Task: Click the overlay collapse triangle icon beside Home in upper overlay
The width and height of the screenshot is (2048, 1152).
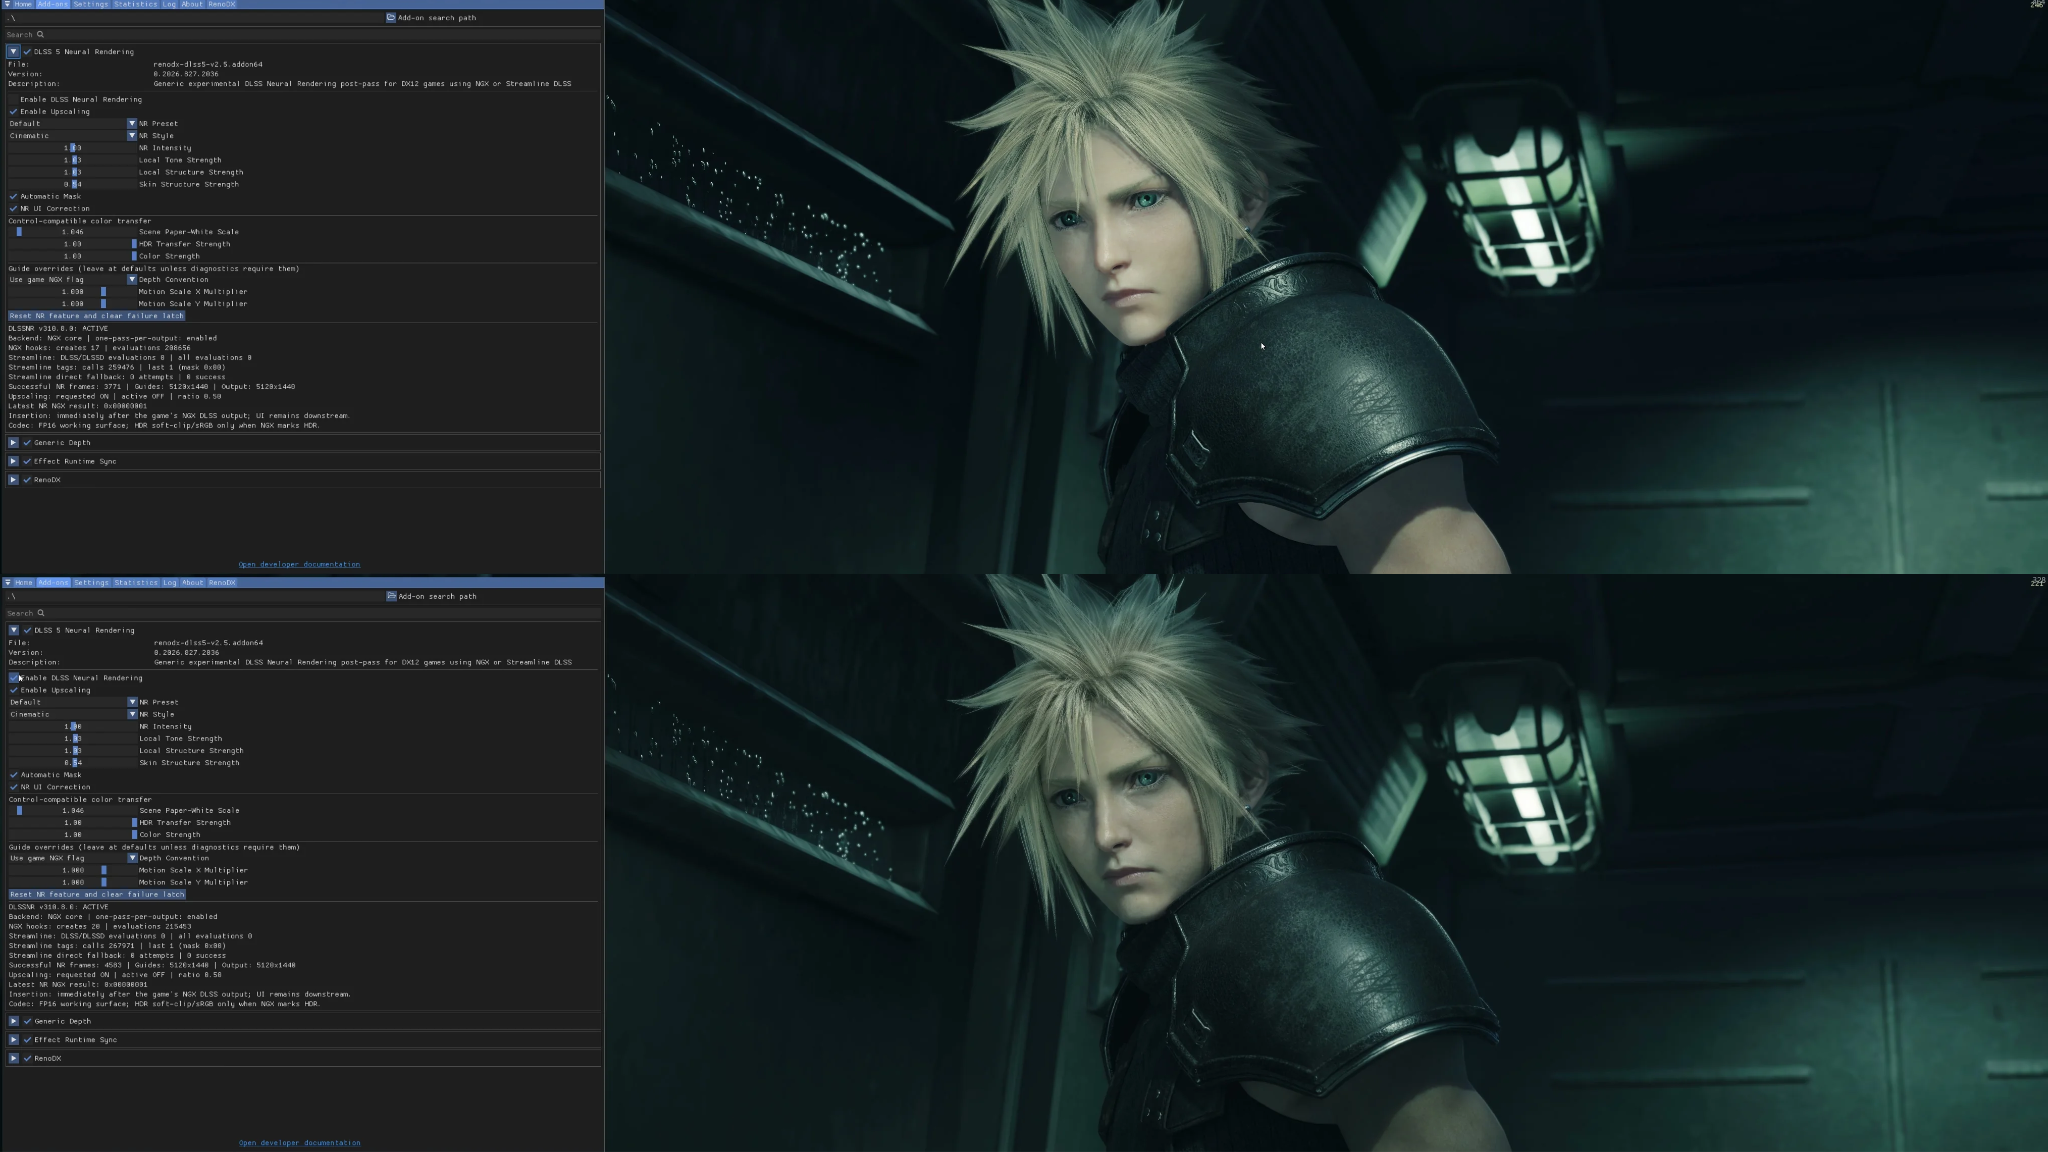Action: [7, 4]
